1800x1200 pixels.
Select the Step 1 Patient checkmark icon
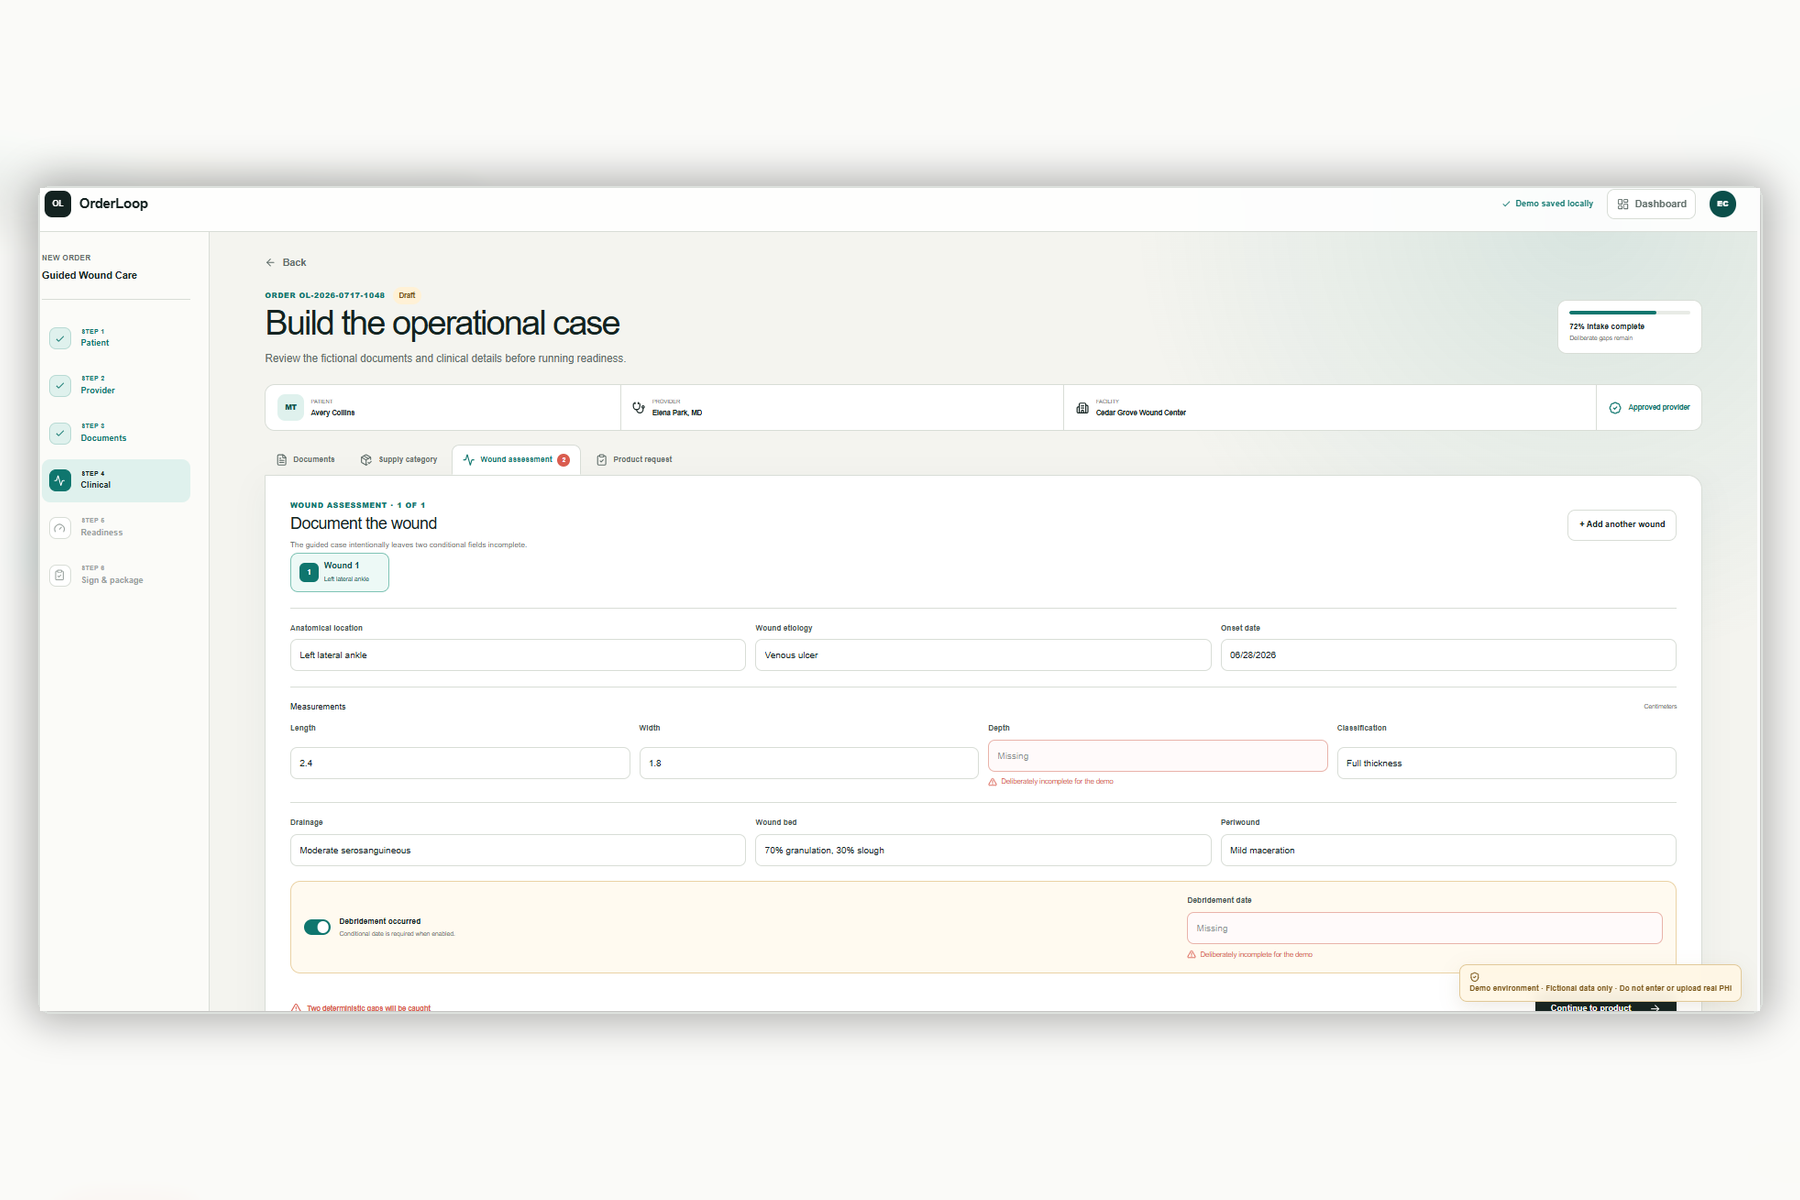(60, 338)
